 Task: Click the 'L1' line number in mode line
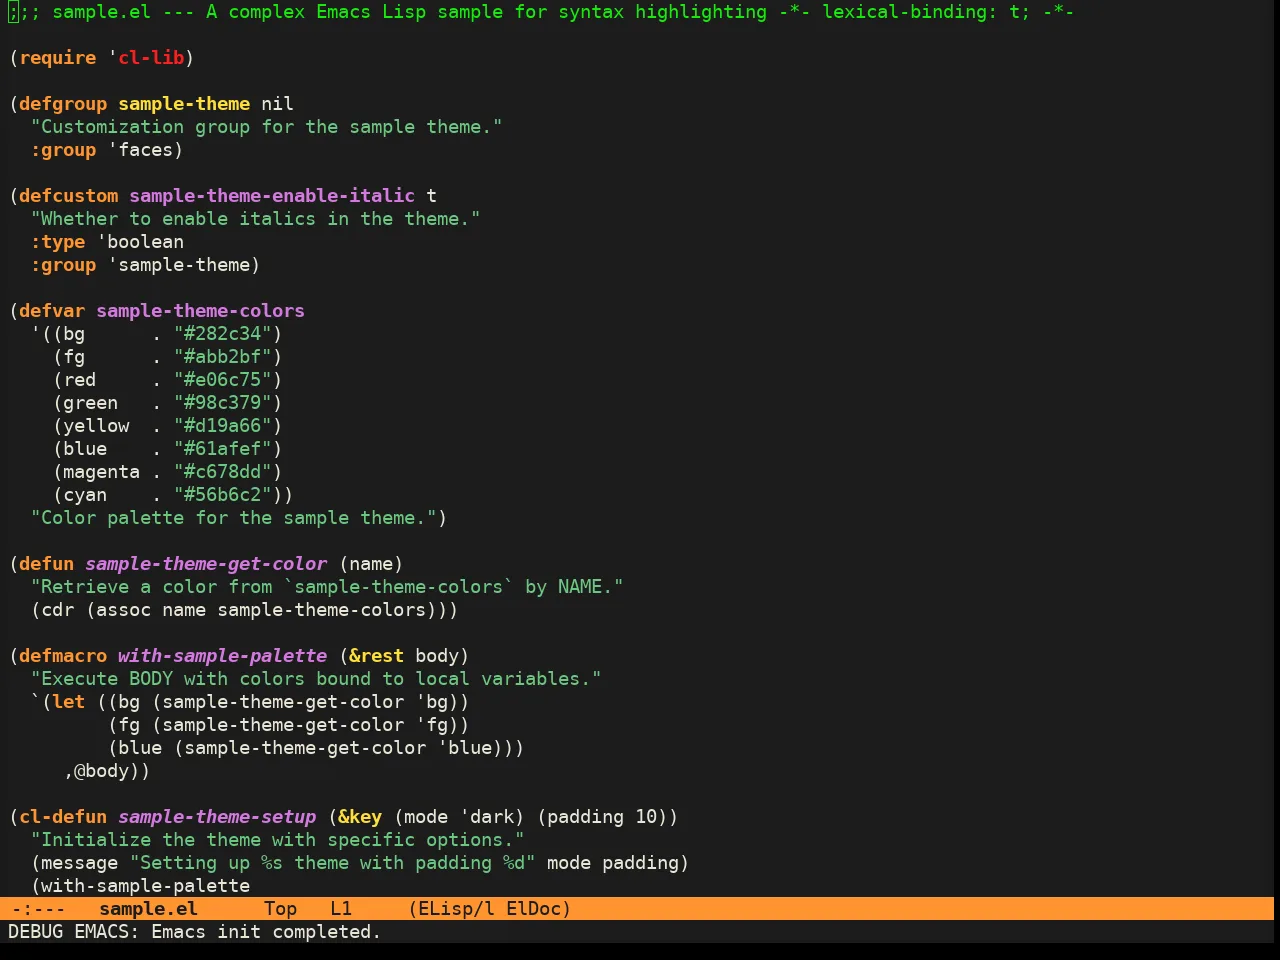(x=341, y=909)
